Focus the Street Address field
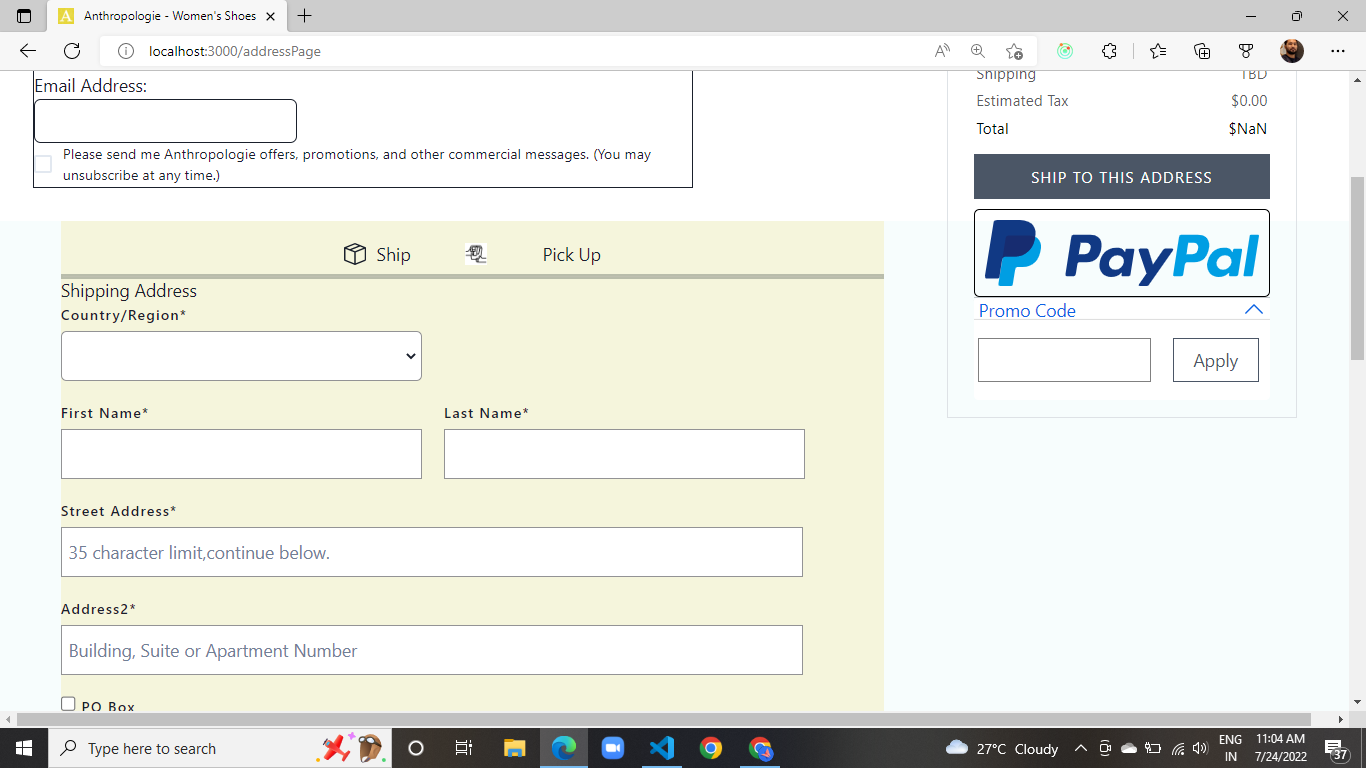Image resolution: width=1366 pixels, height=768 pixels. (432, 552)
